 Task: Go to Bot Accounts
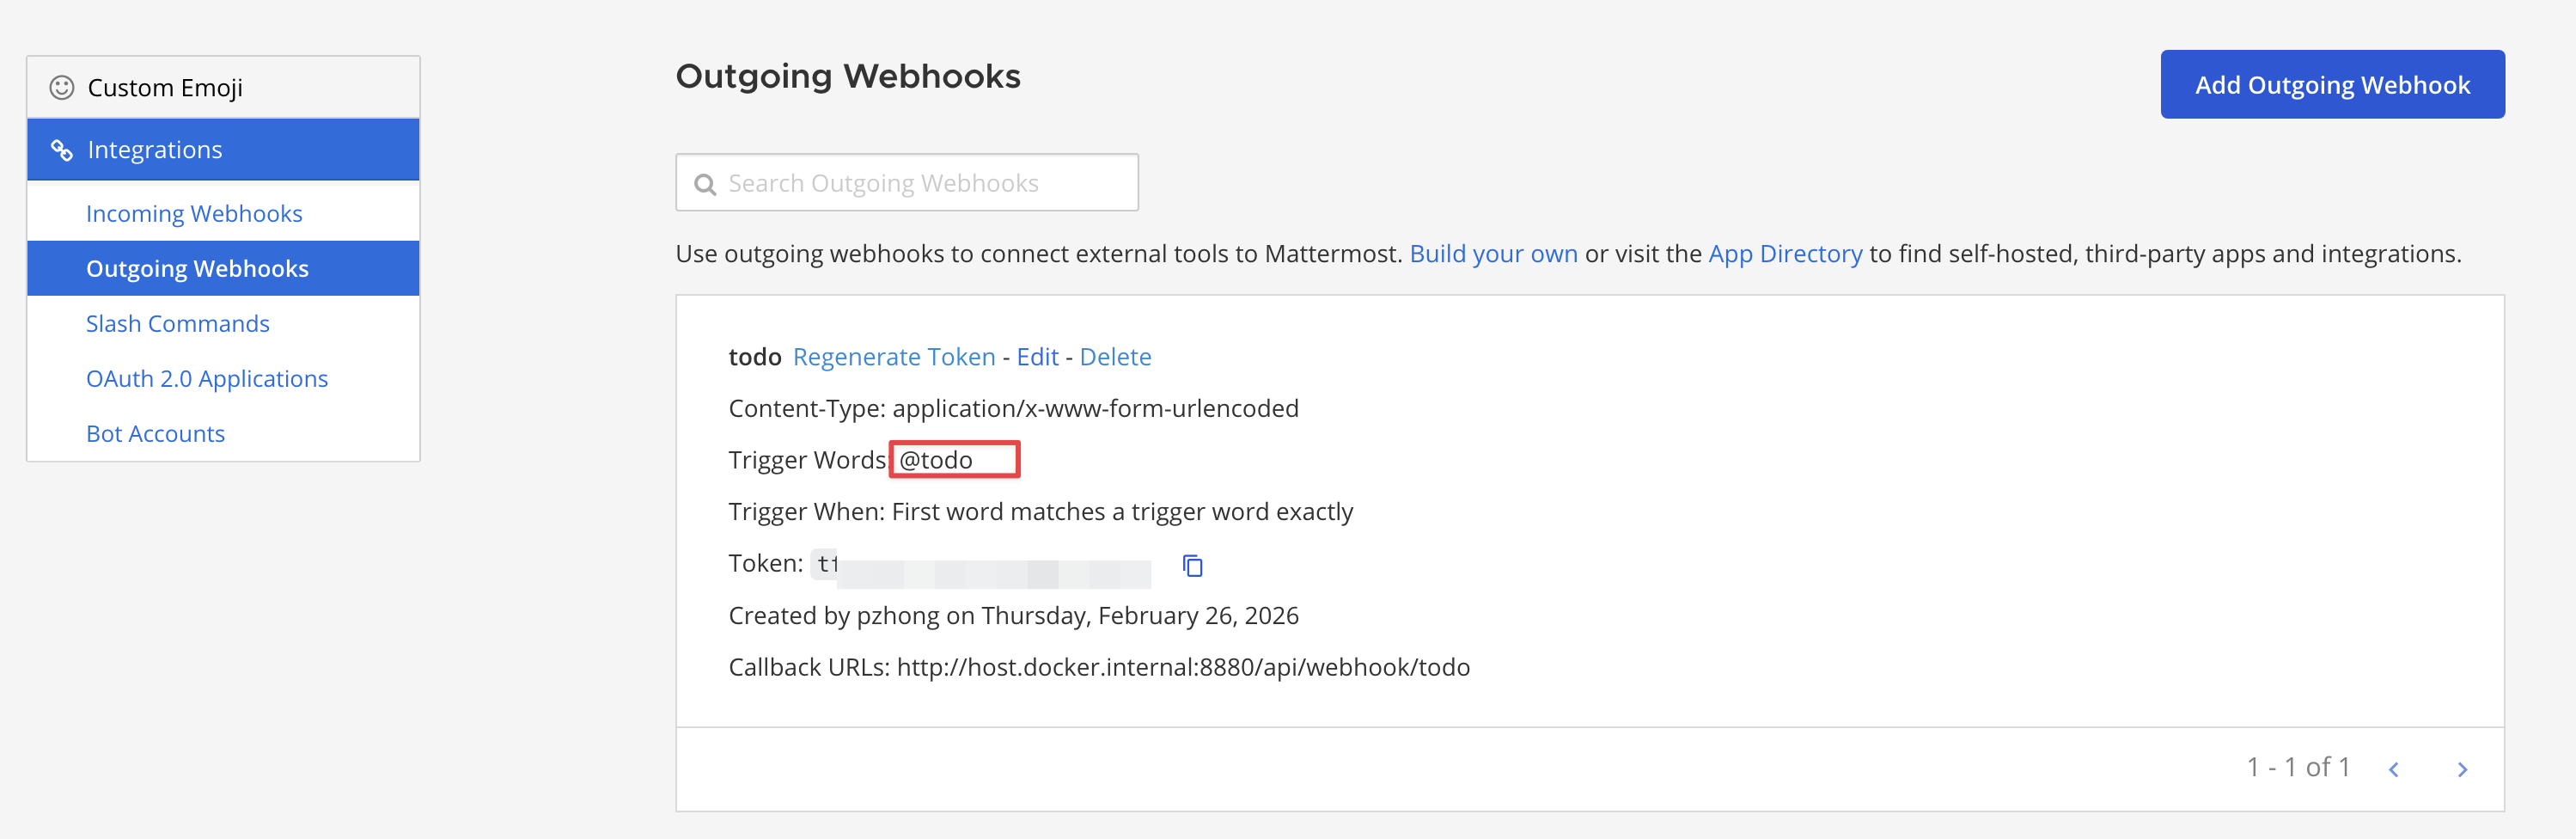pyautogui.click(x=155, y=434)
